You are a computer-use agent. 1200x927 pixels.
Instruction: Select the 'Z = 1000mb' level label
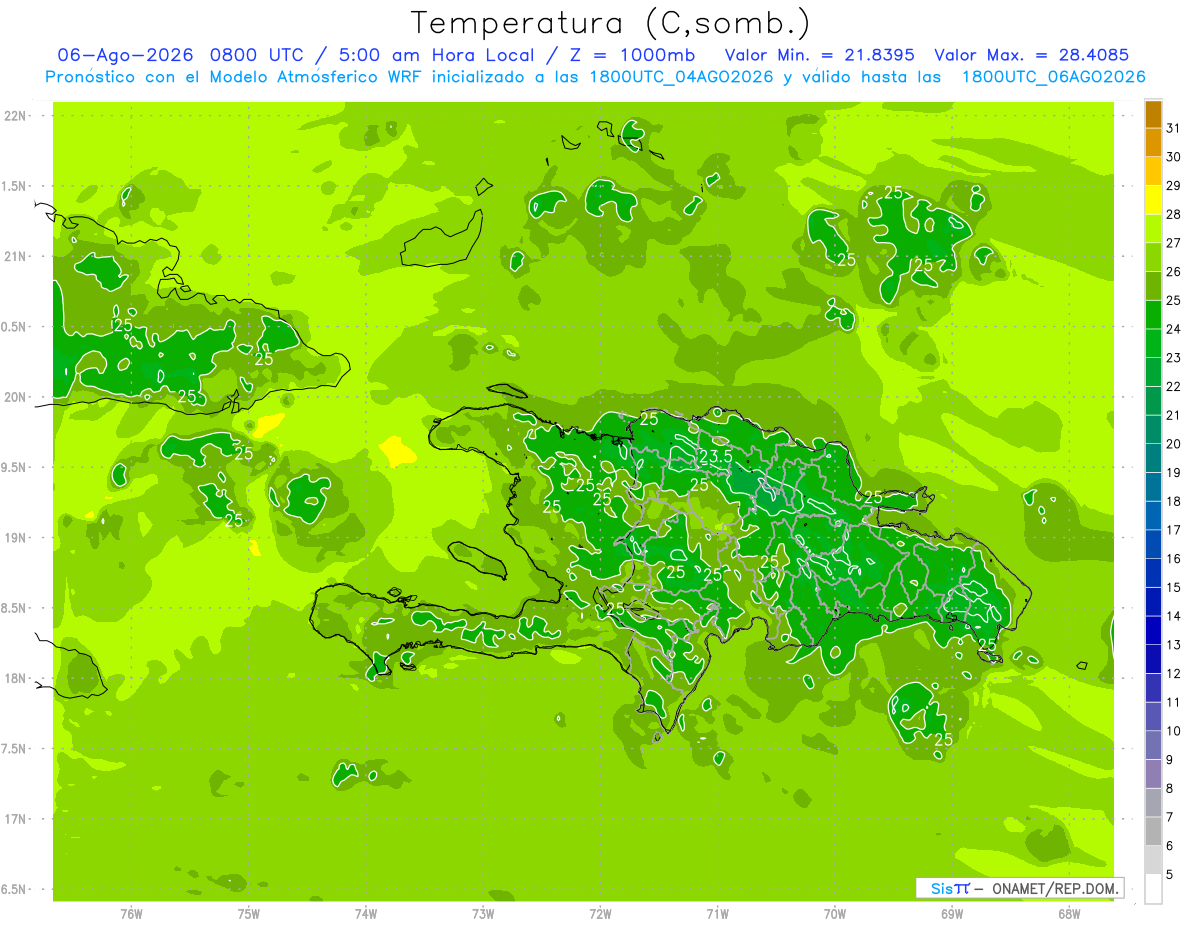(x=631, y=55)
